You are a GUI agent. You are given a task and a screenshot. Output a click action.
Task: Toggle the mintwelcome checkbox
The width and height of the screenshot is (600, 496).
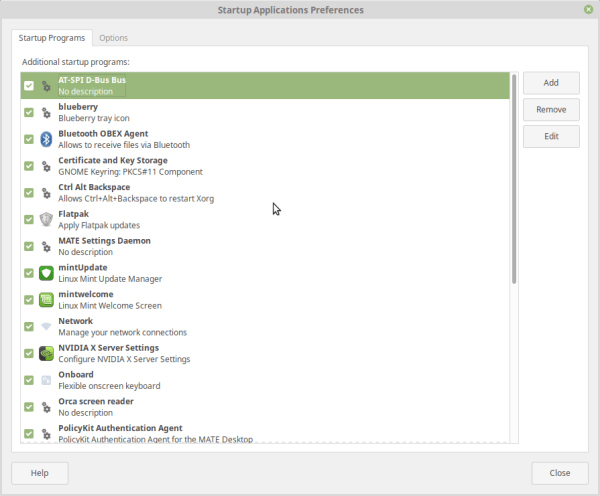click(x=29, y=300)
